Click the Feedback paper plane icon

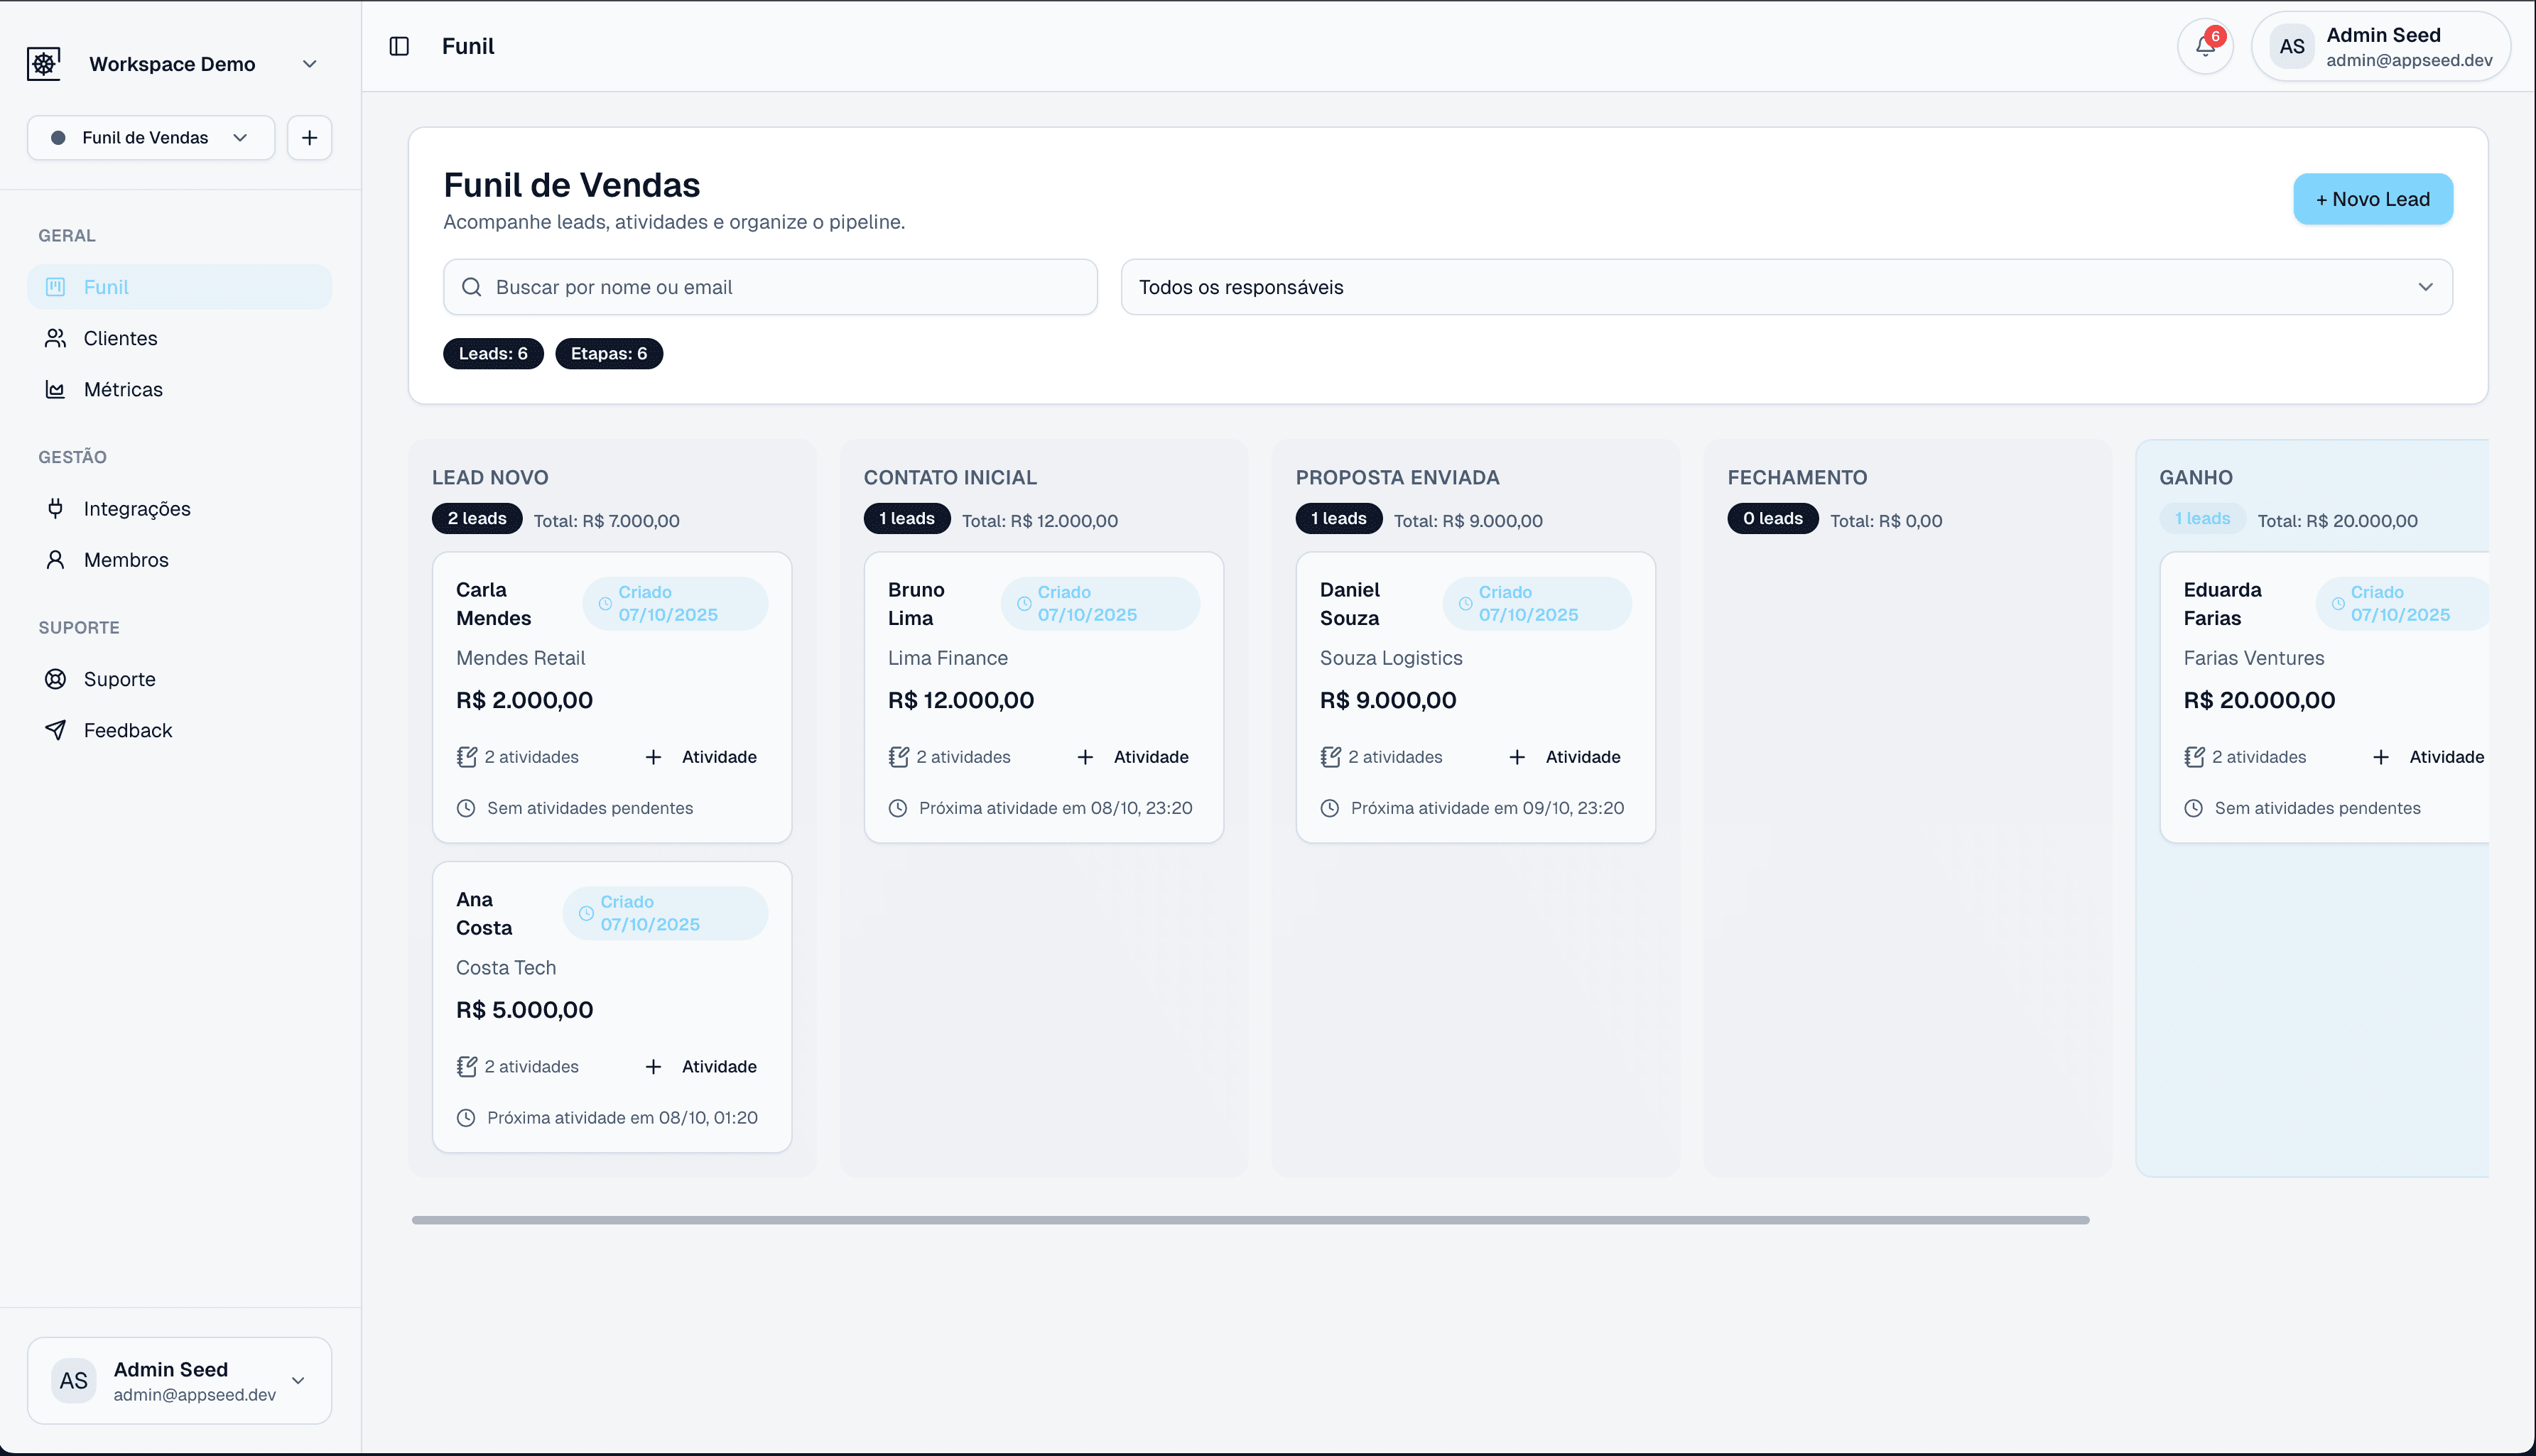(56, 730)
